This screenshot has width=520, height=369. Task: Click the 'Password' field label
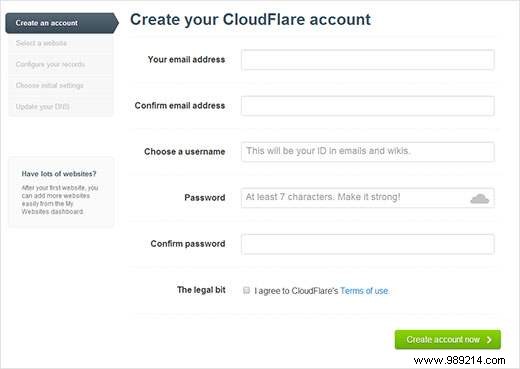(205, 198)
